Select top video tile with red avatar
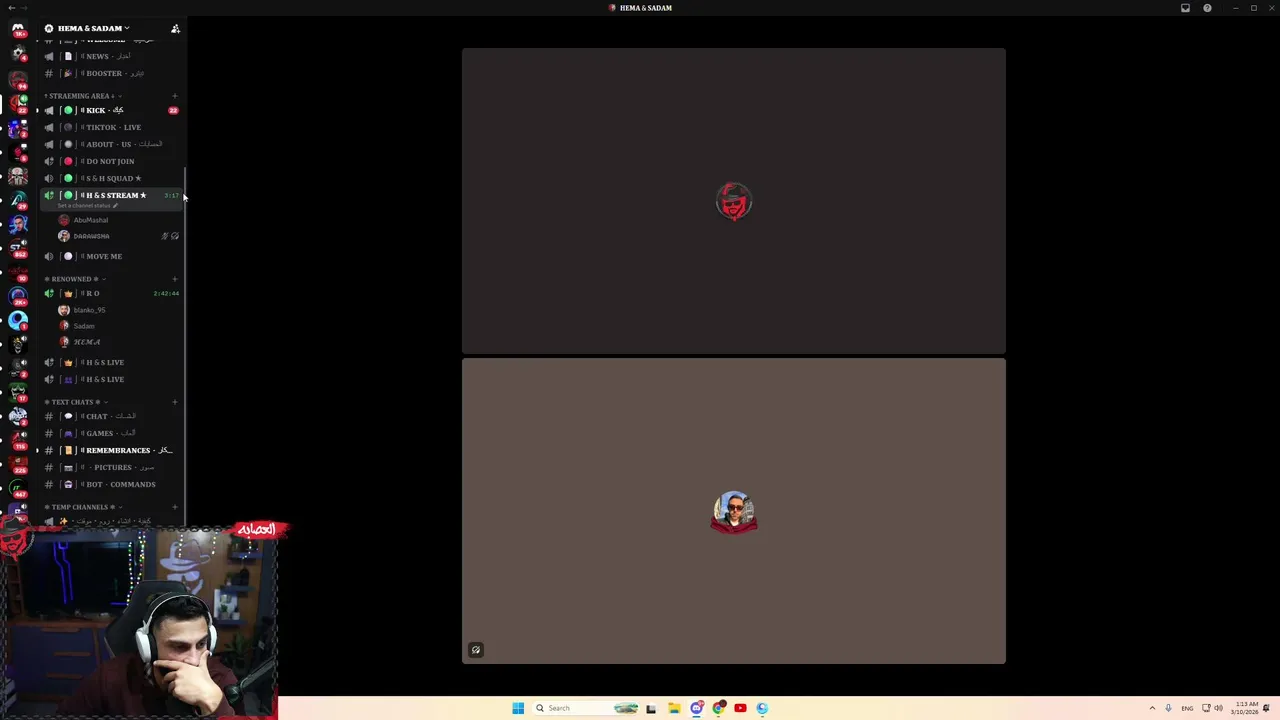Image resolution: width=1280 pixels, height=720 pixels. click(x=734, y=201)
